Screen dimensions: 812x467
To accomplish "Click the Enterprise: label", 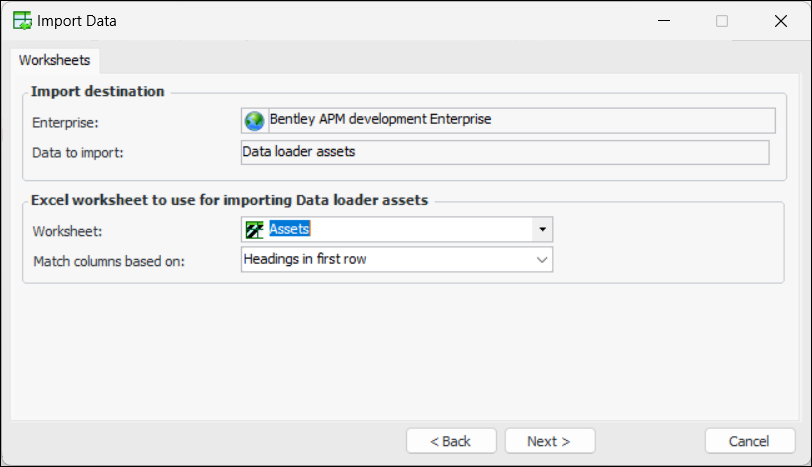I will pyautogui.click(x=64, y=122).
